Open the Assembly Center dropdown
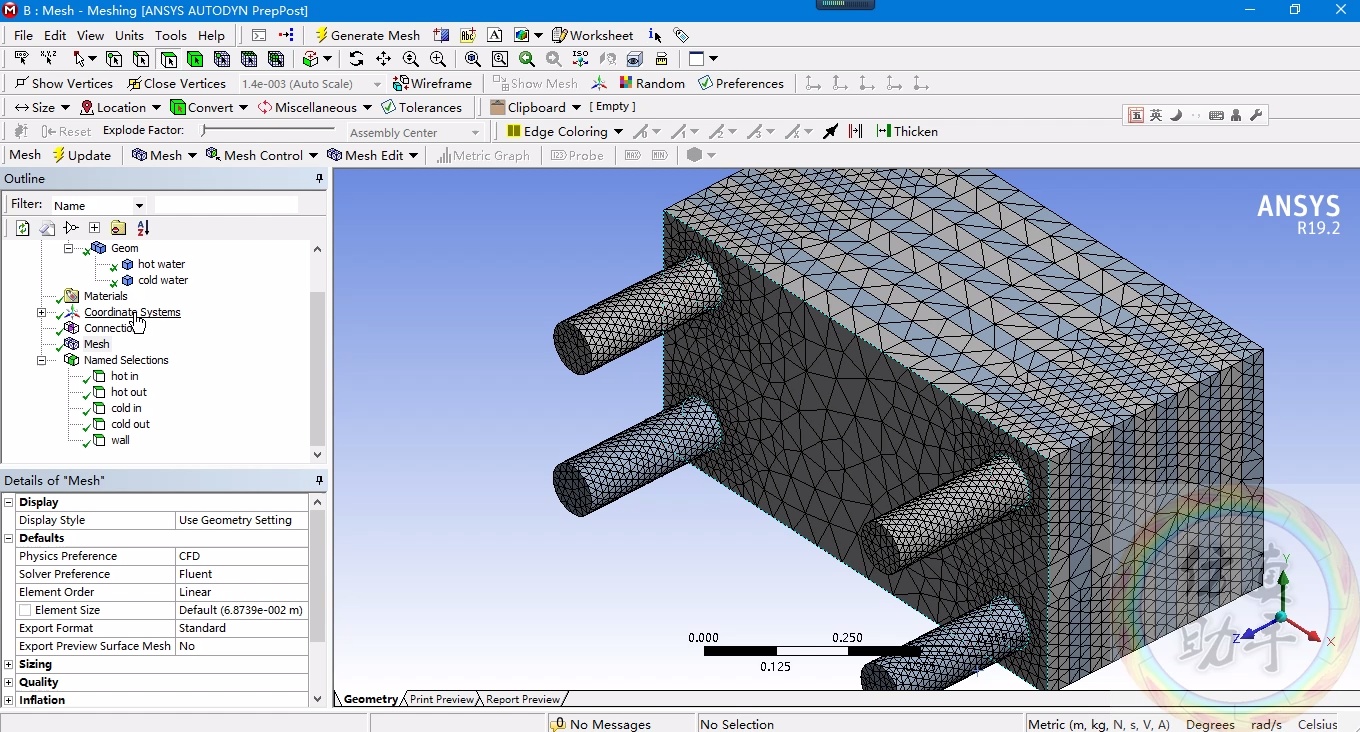 tap(475, 131)
